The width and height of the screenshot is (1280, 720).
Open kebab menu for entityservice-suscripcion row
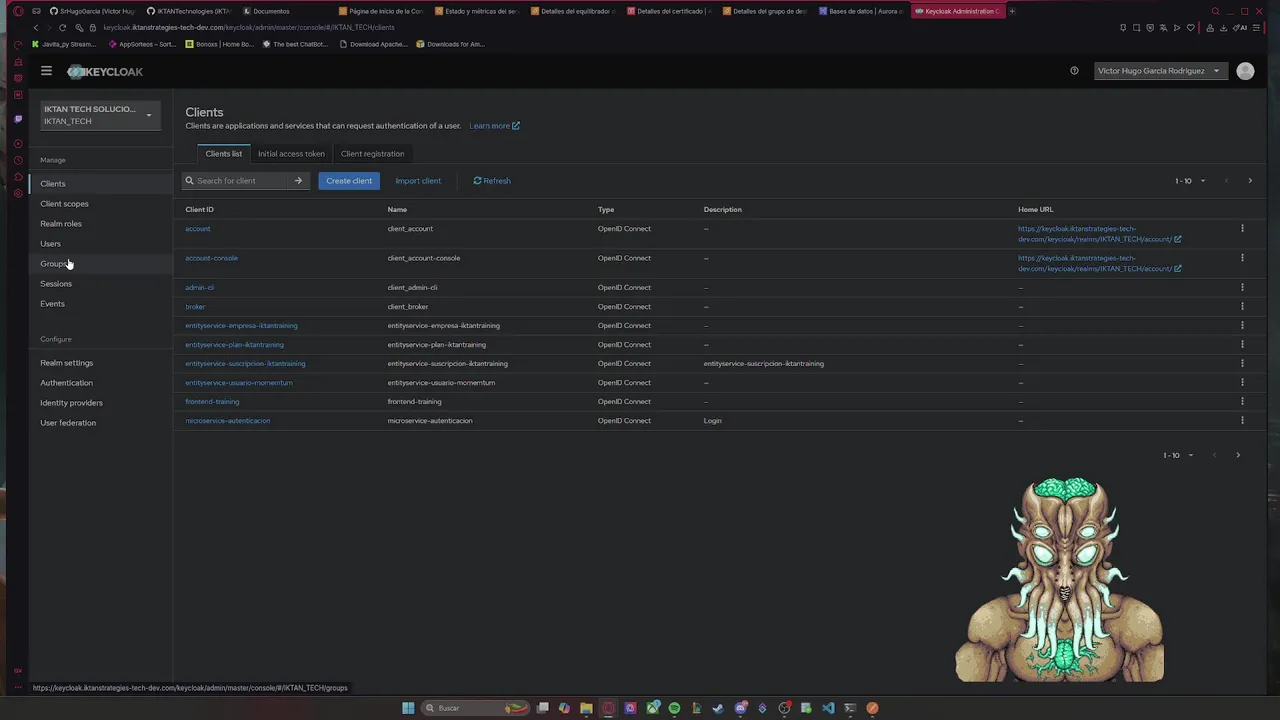[x=1242, y=364]
